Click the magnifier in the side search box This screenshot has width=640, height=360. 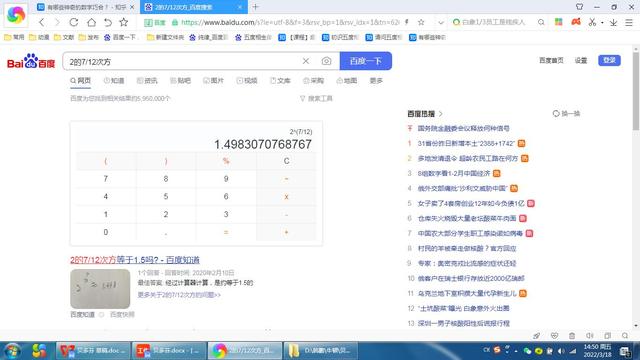coord(541,22)
